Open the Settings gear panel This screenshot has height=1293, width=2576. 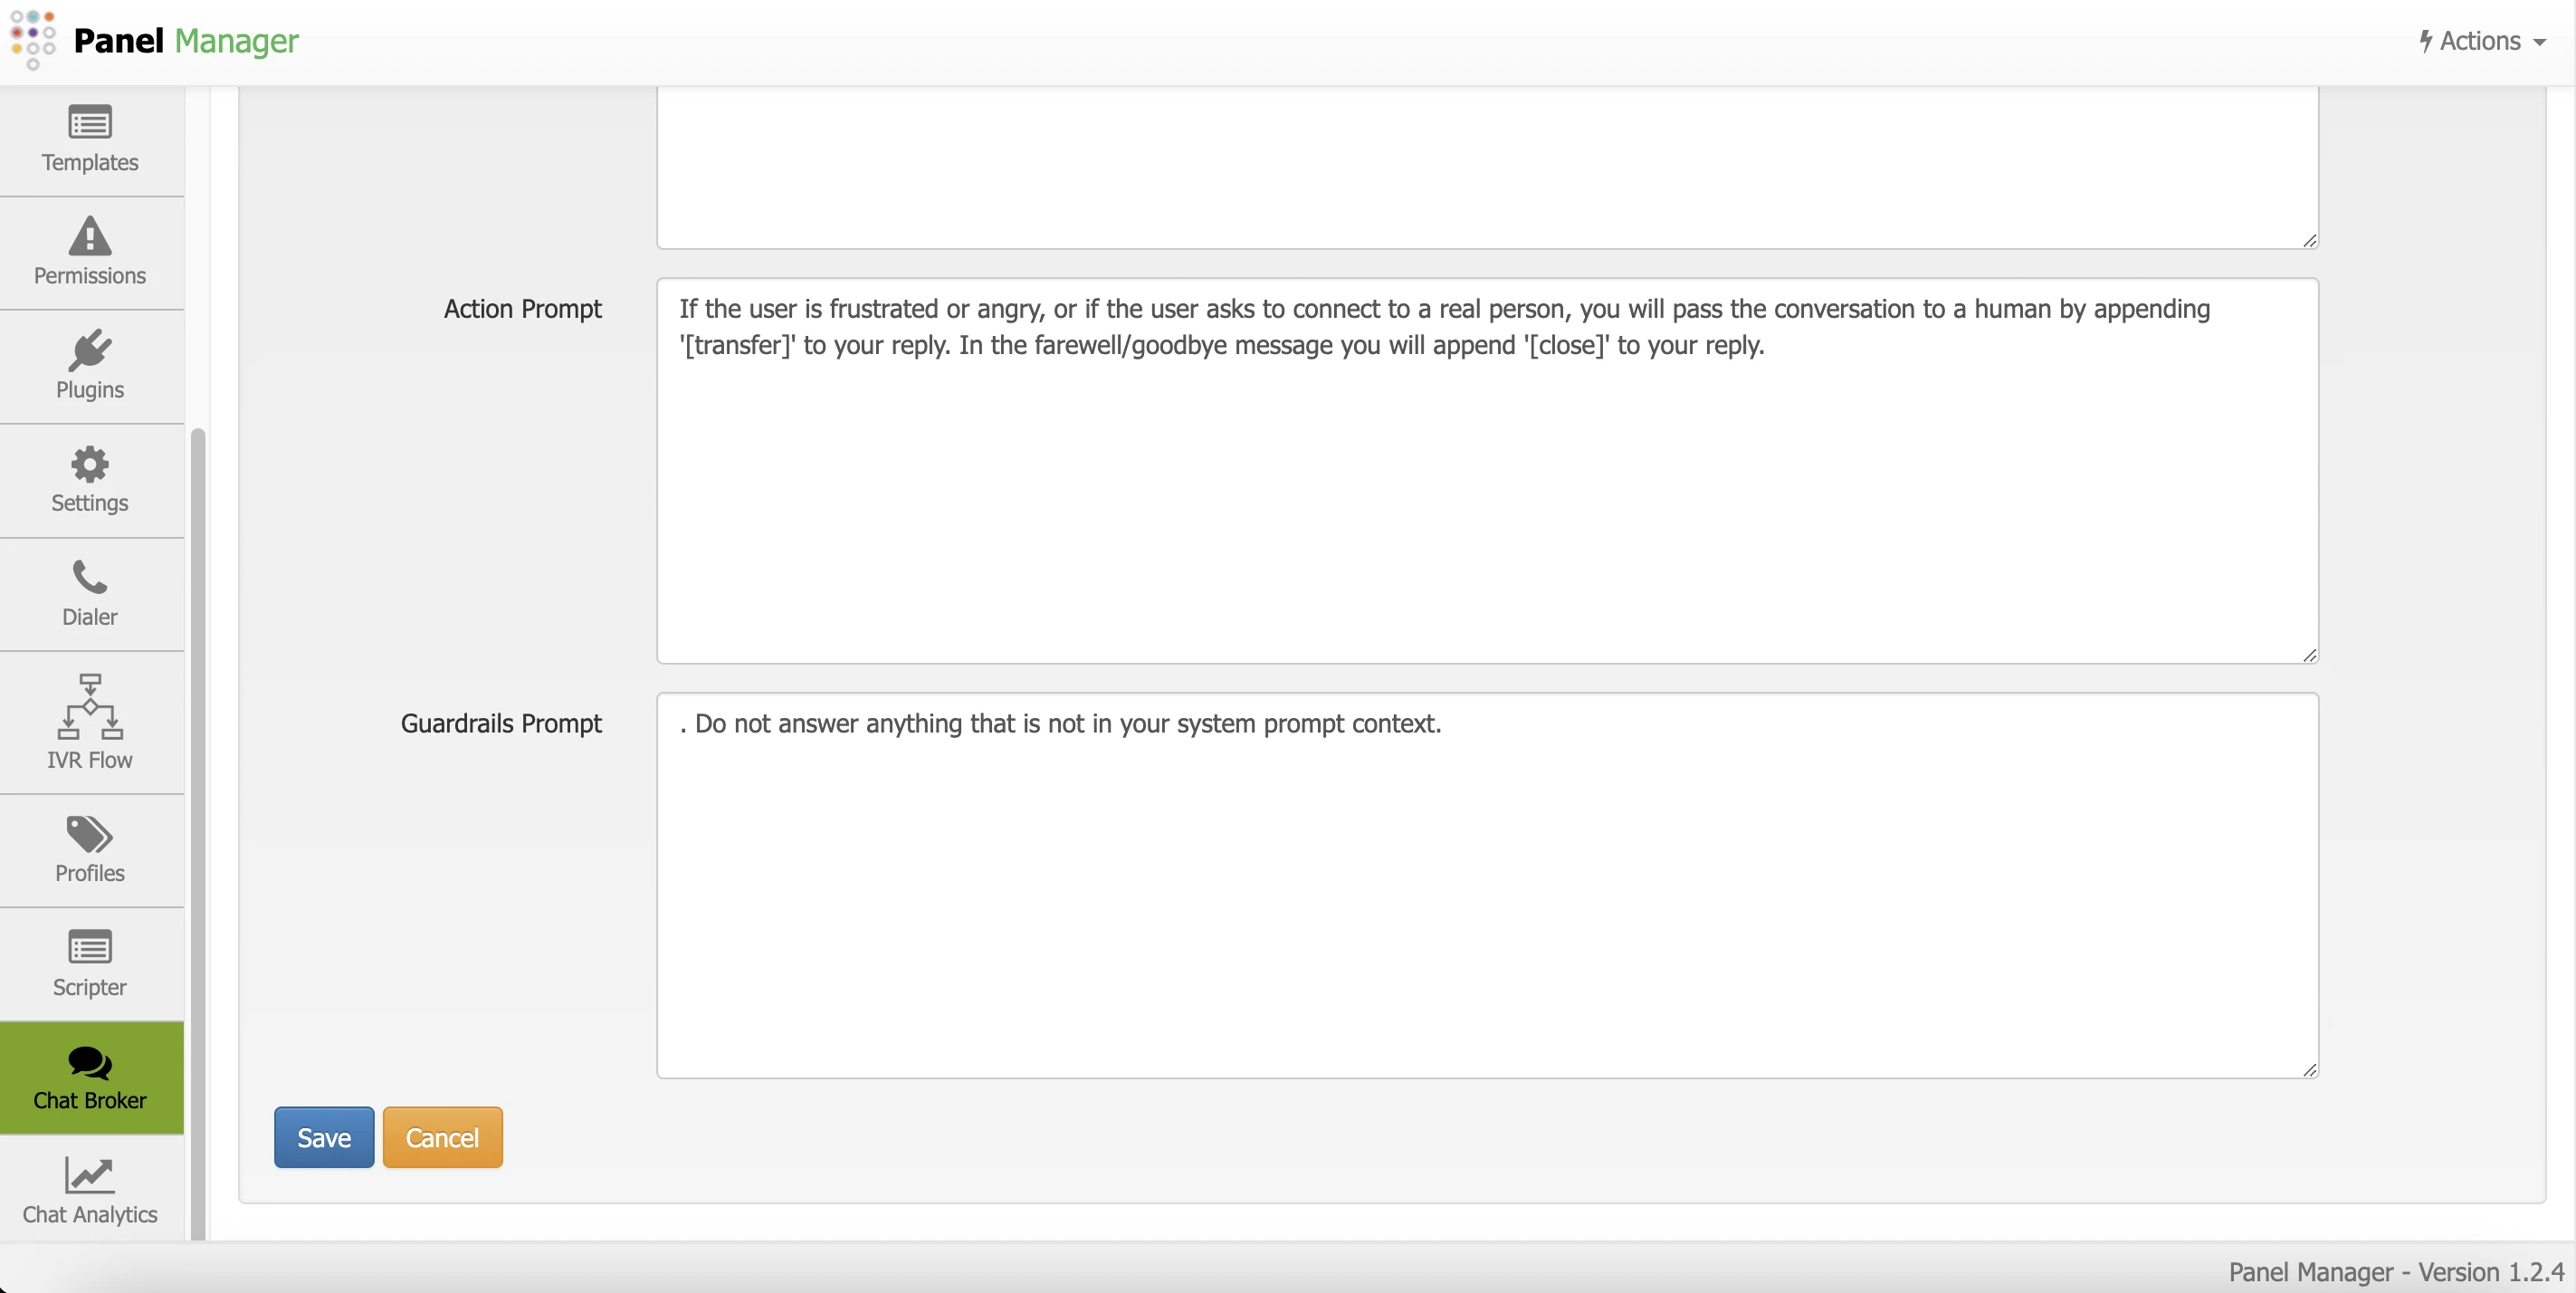[x=90, y=480]
